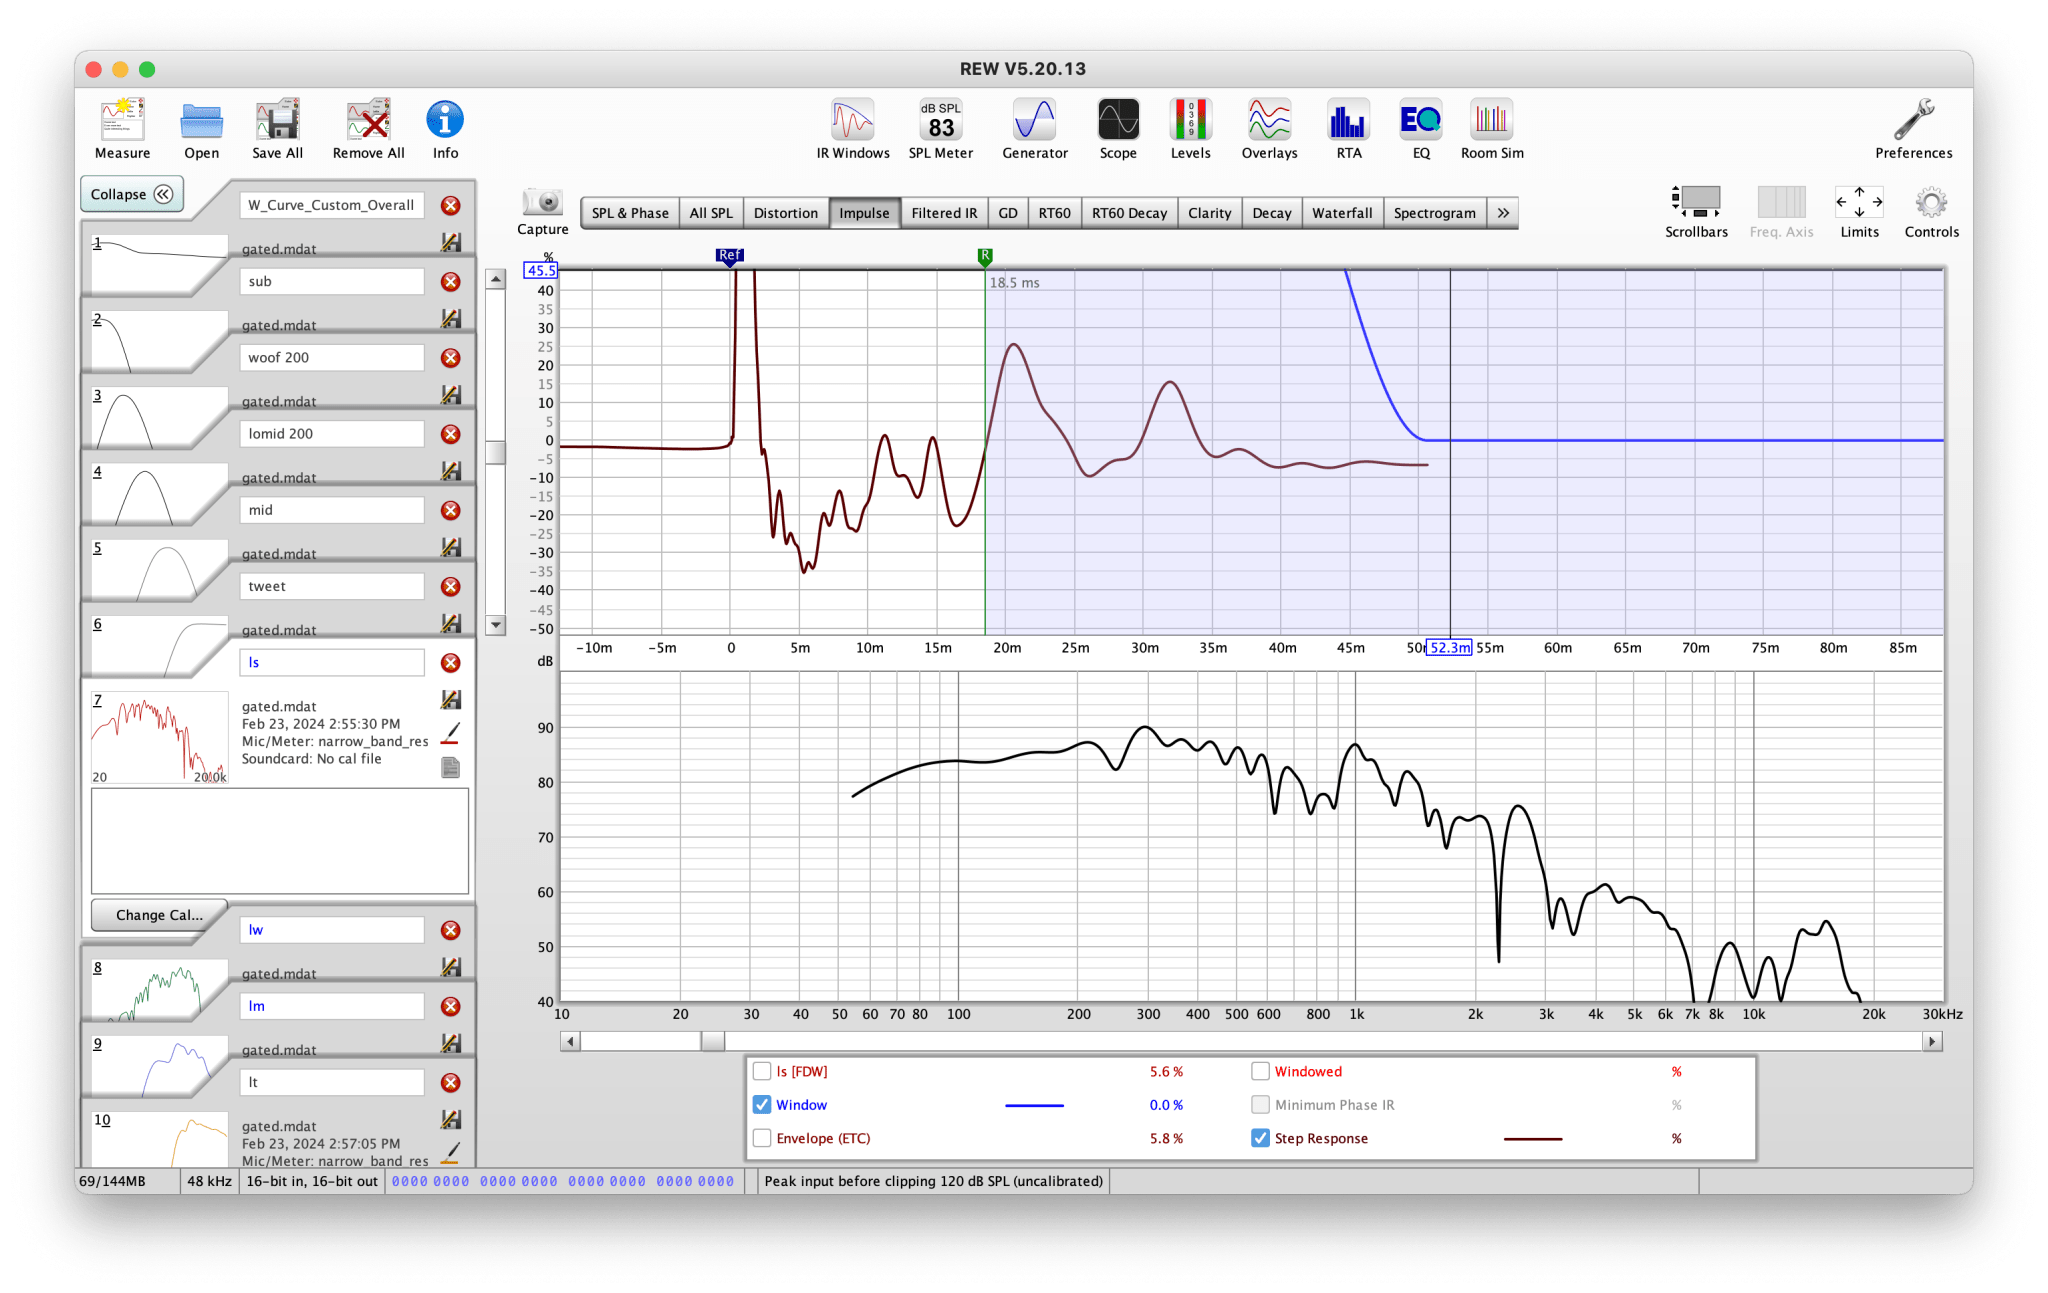Collapse the measurements panel
2048x1293 pixels.
pyautogui.click(x=132, y=194)
